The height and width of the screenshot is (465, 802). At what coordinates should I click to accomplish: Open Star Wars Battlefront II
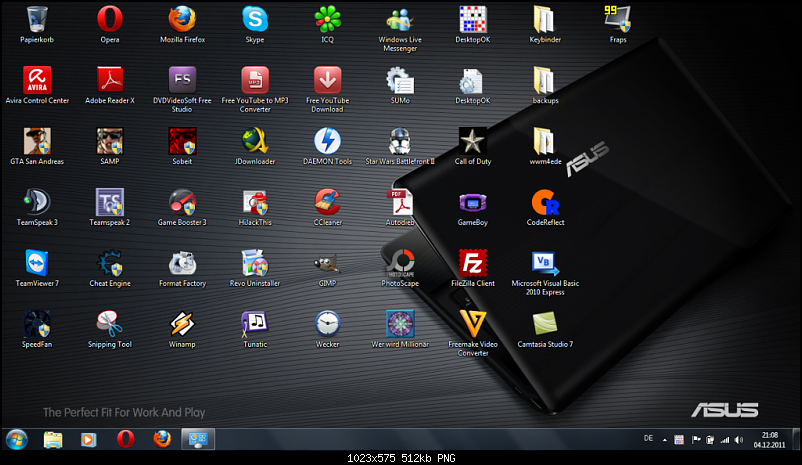coord(400,141)
